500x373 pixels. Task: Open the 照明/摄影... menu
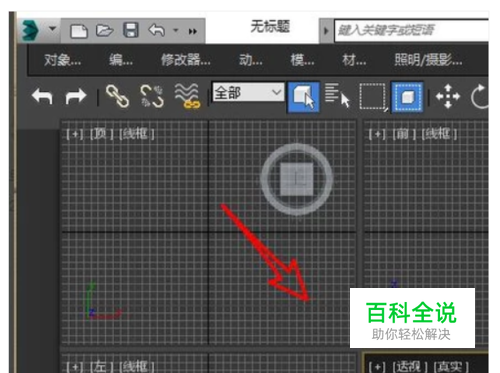(x=428, y=60)
